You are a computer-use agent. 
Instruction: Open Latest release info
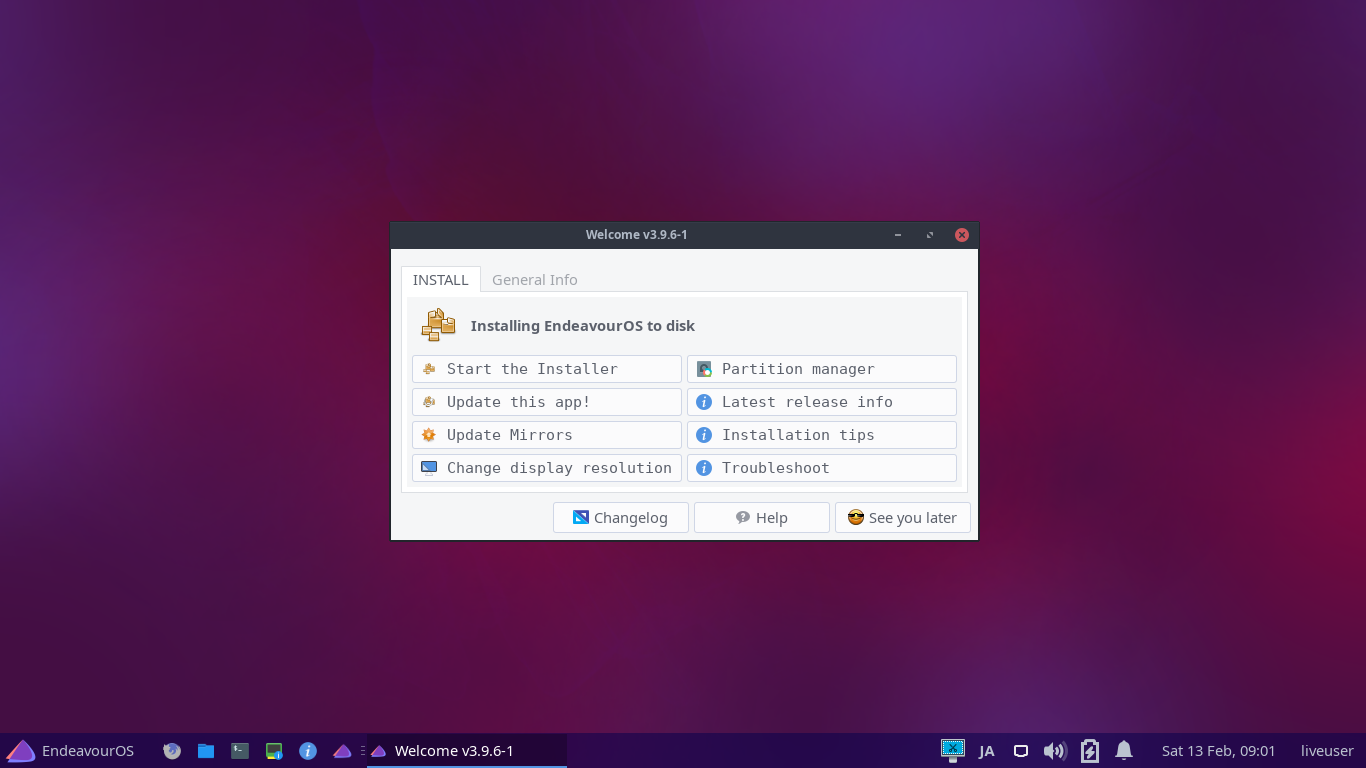pyautogui.click(x=821, y=402)
